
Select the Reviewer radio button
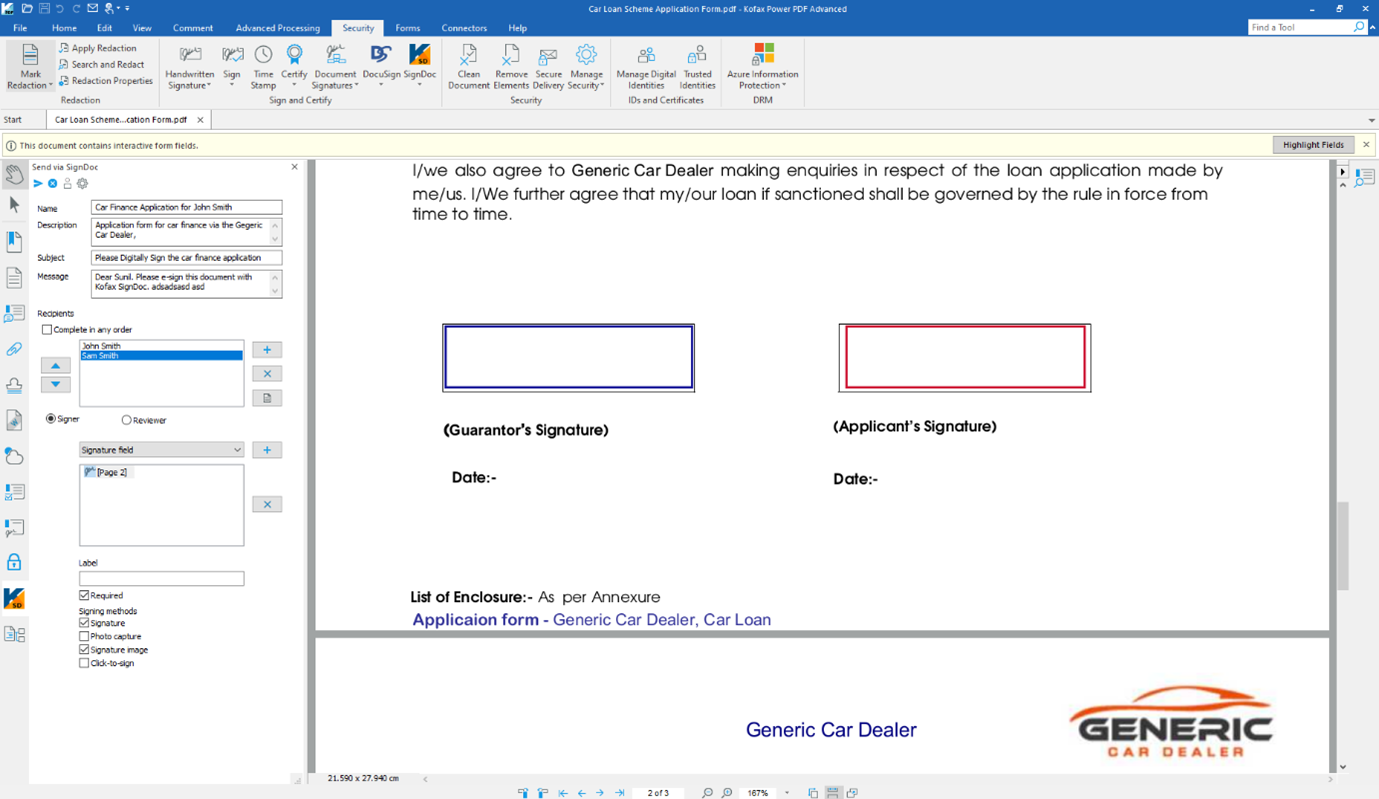click(x=126, y=419)
